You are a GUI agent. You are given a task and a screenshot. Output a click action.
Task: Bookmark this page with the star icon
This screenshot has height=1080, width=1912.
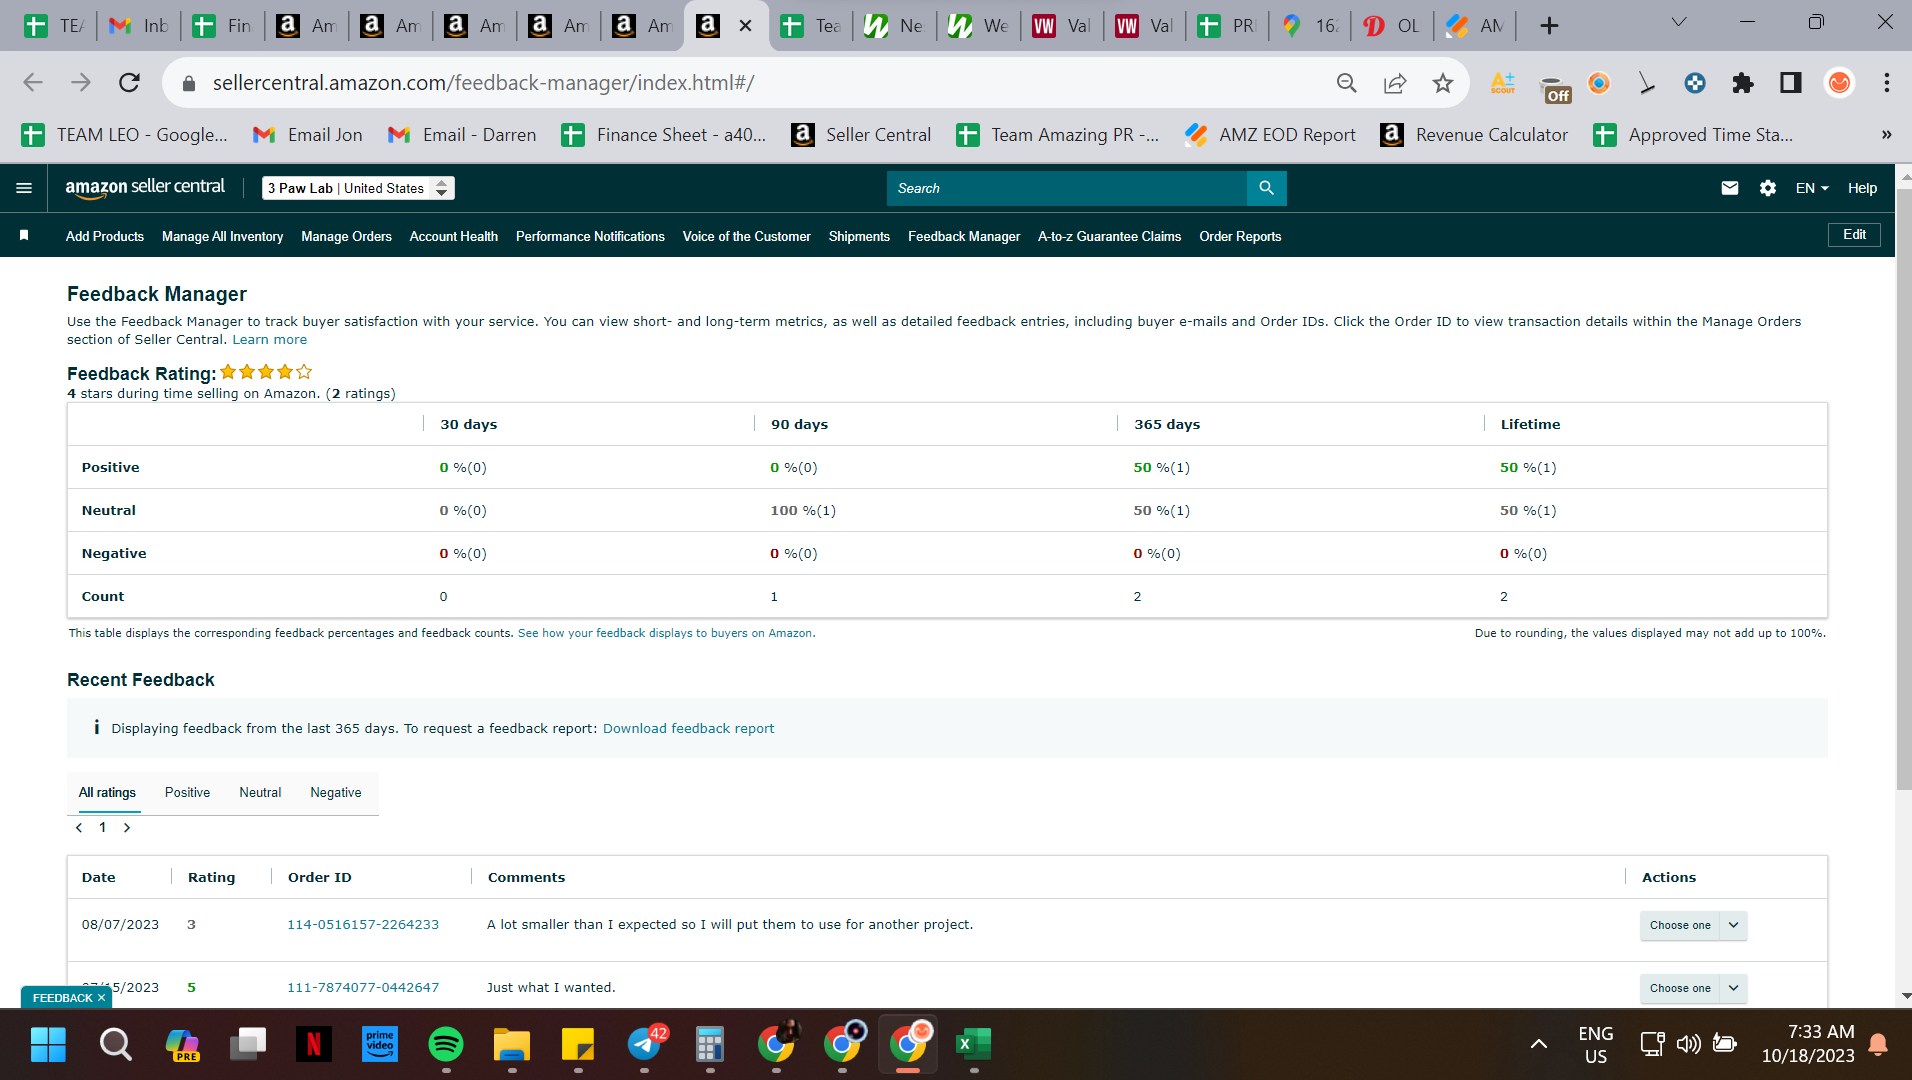1442,83
